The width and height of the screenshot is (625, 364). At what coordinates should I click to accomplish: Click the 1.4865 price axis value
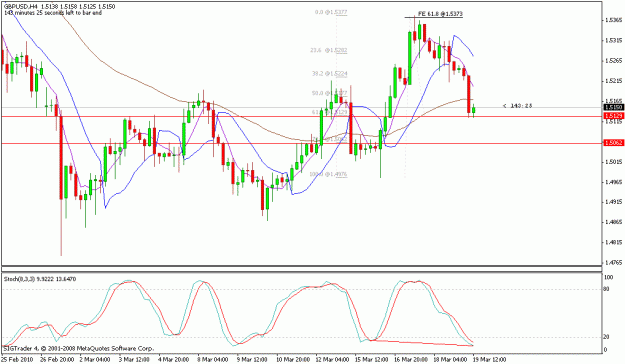613,222
